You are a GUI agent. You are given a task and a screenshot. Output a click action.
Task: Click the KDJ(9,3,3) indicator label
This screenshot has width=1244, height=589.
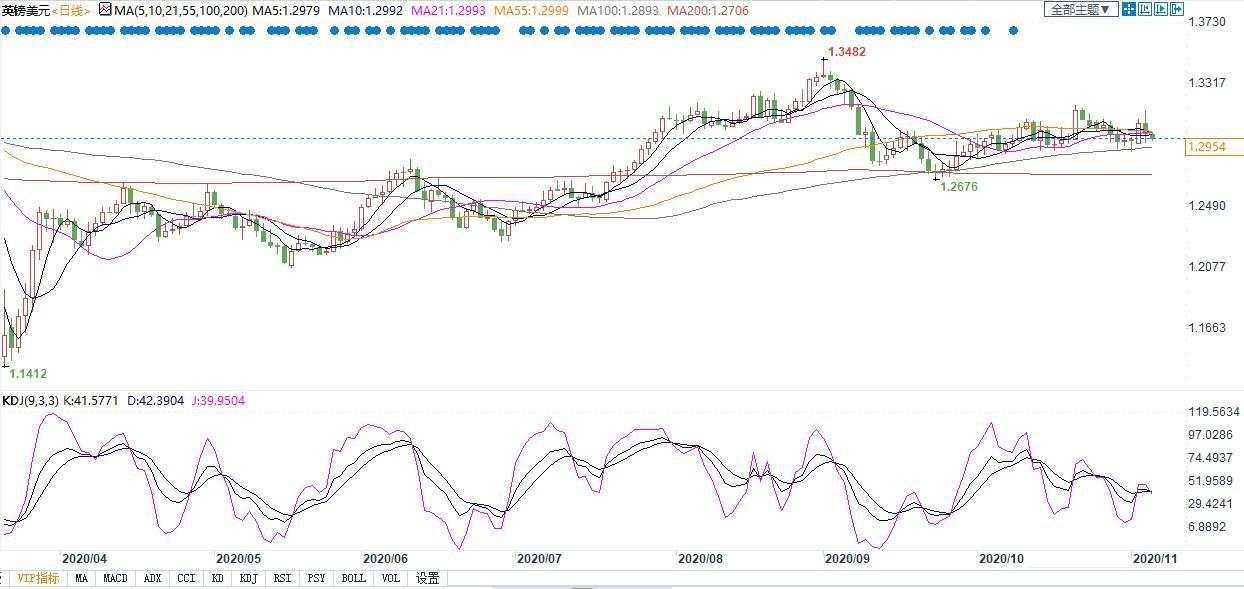coord(30,401)
